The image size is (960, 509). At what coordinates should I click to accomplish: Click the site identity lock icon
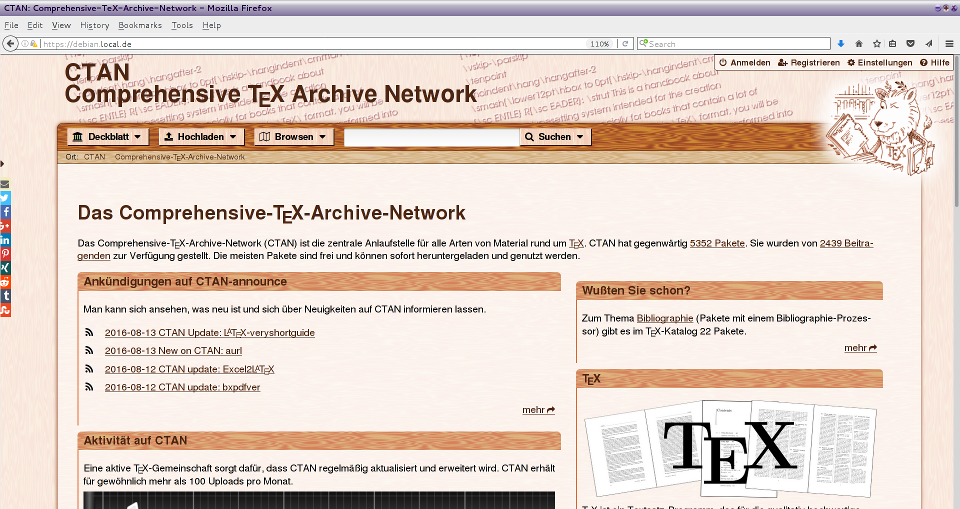click(34, 43)
